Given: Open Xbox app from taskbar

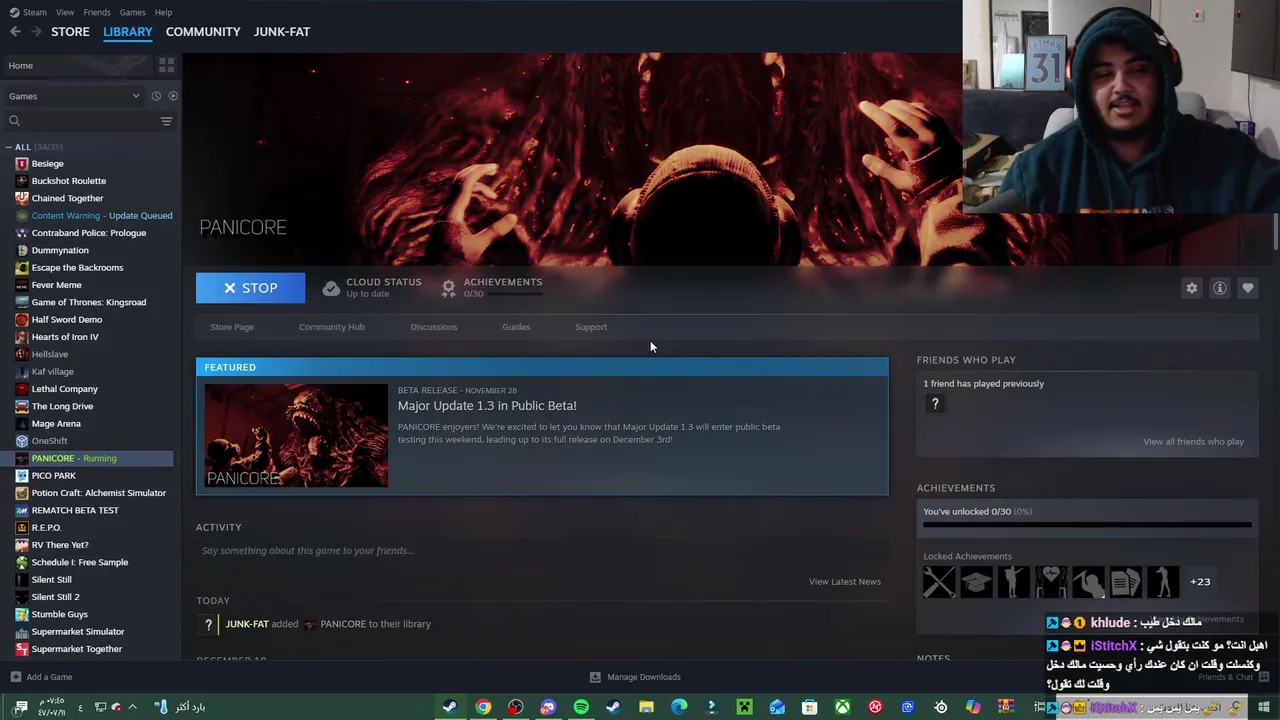Looking at the screenshot, I should (x=842, y=707).
